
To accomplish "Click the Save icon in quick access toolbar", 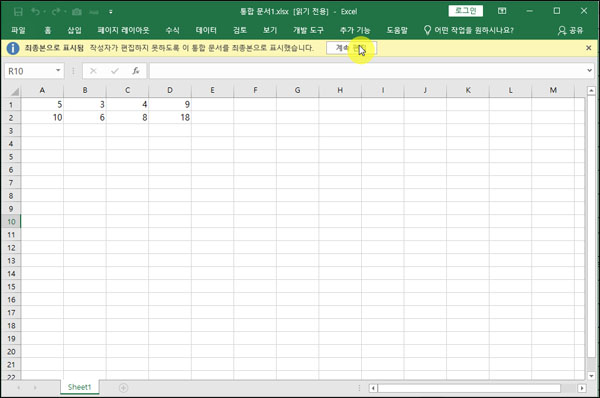I will tap(18, 12).
